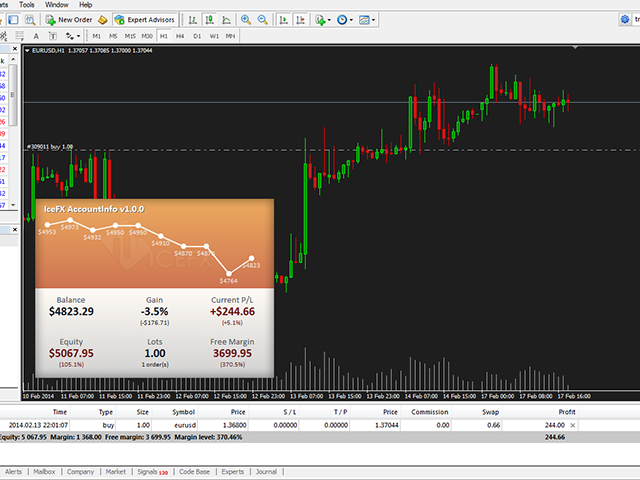
Task: Set timeframe to M1
Action: tap(97, 36)
